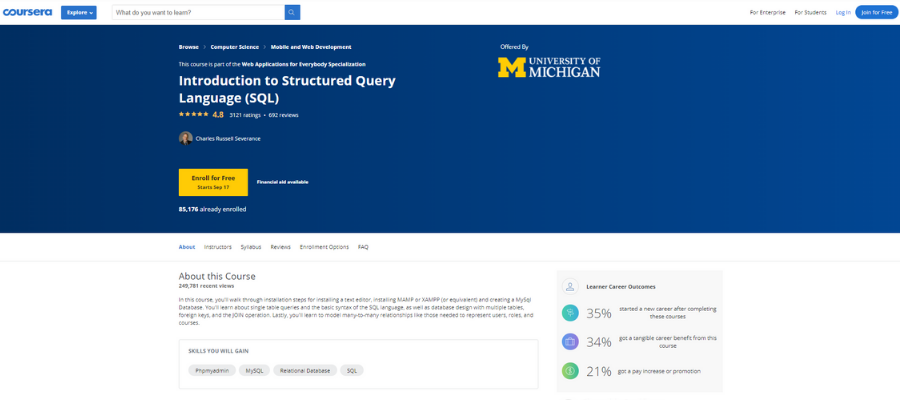Click the Learner Career Outcomes heading
Image resolution: width=900 pixels, height=400 pixels.
[x=621, y=286]
